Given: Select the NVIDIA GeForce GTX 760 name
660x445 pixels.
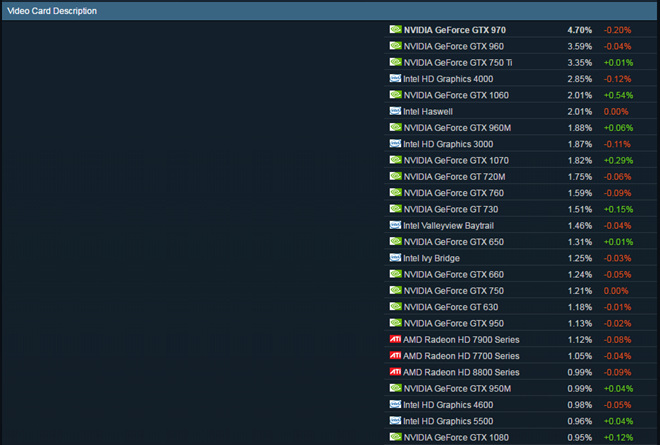Looking at the screenshot, I should click(454, 193).
